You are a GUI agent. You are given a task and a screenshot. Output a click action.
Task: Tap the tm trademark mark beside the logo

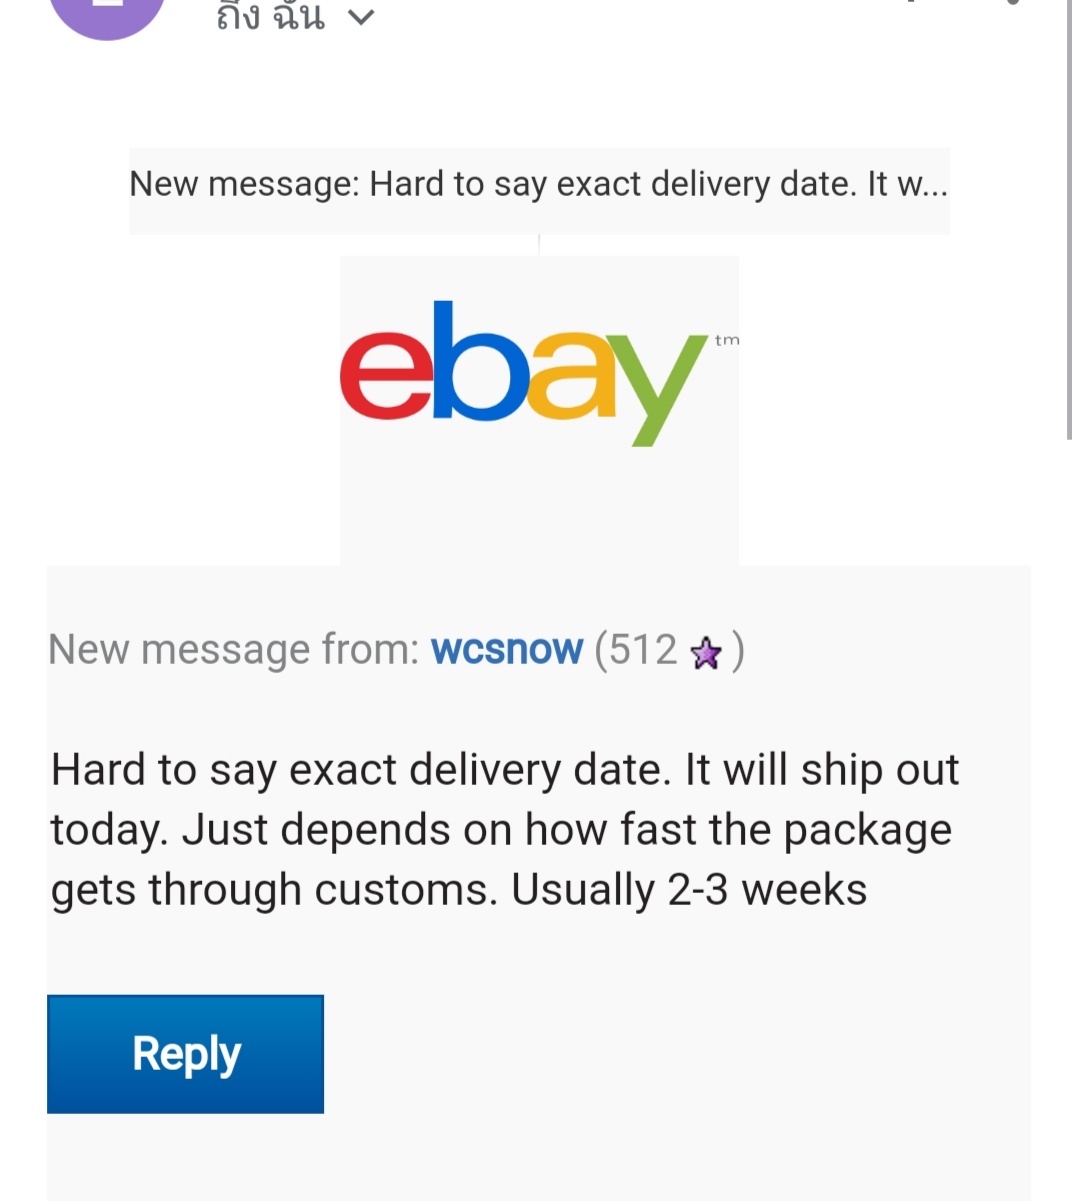pyautogui.click(x=727, y=340)
